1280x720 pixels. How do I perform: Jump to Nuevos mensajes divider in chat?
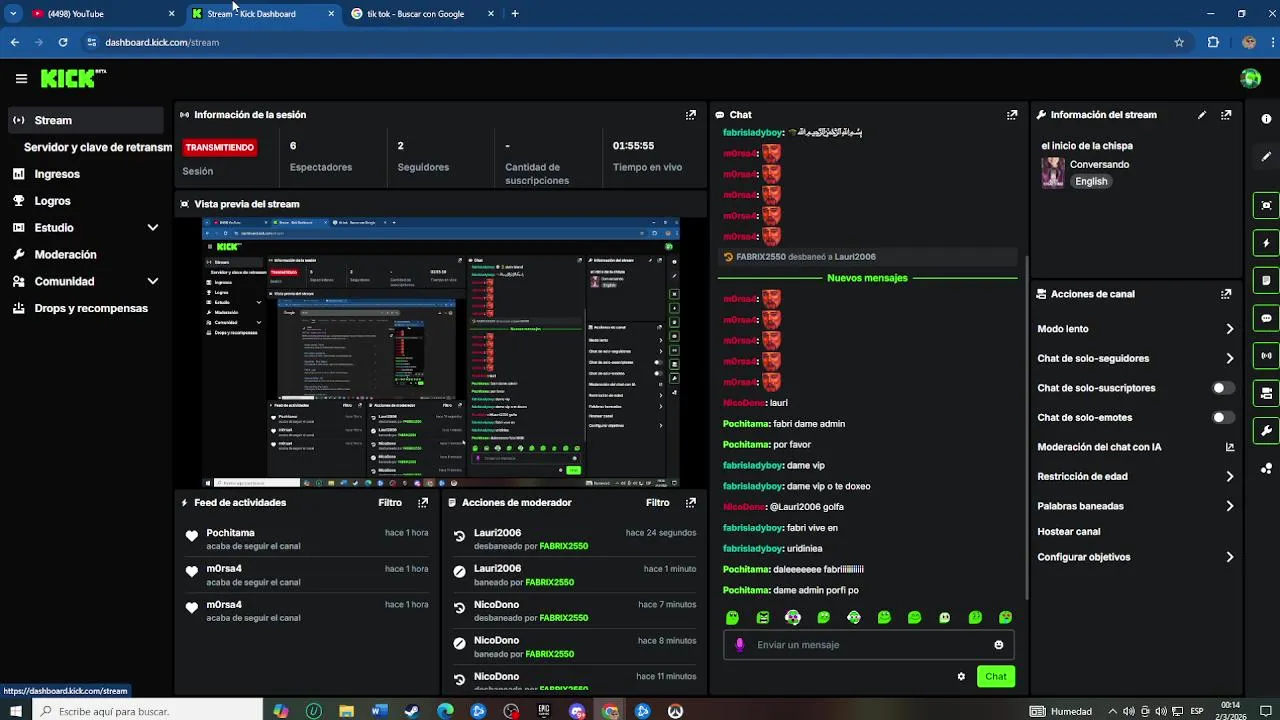(867, 278)
